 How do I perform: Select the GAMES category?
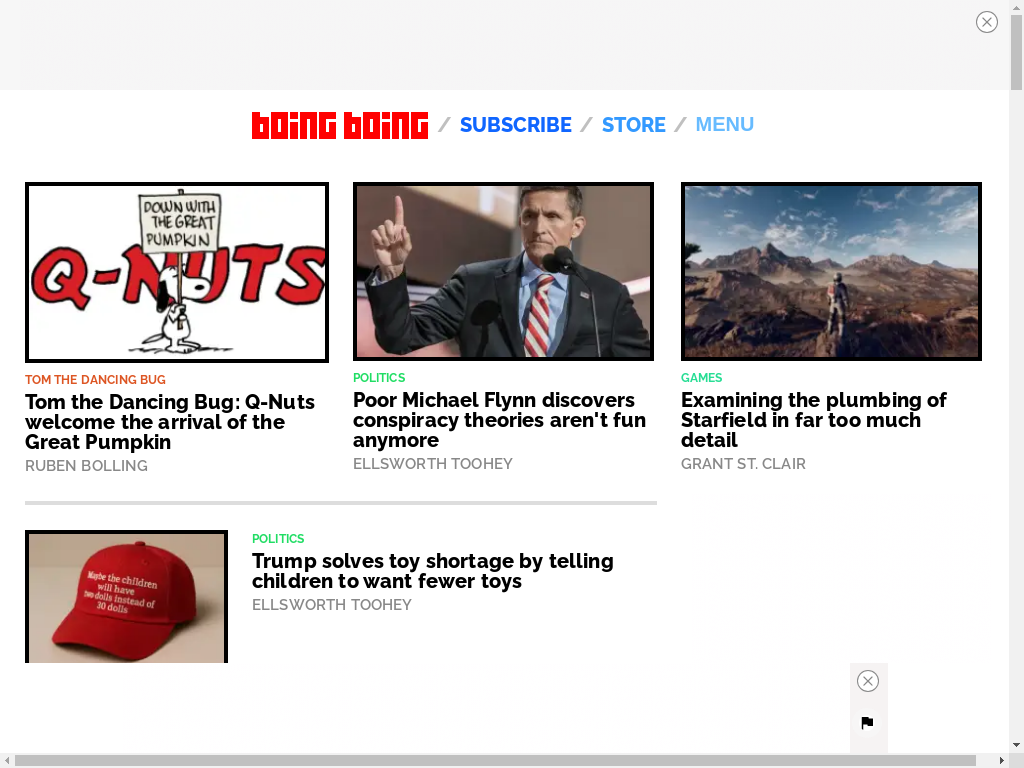tap(701, 377)
